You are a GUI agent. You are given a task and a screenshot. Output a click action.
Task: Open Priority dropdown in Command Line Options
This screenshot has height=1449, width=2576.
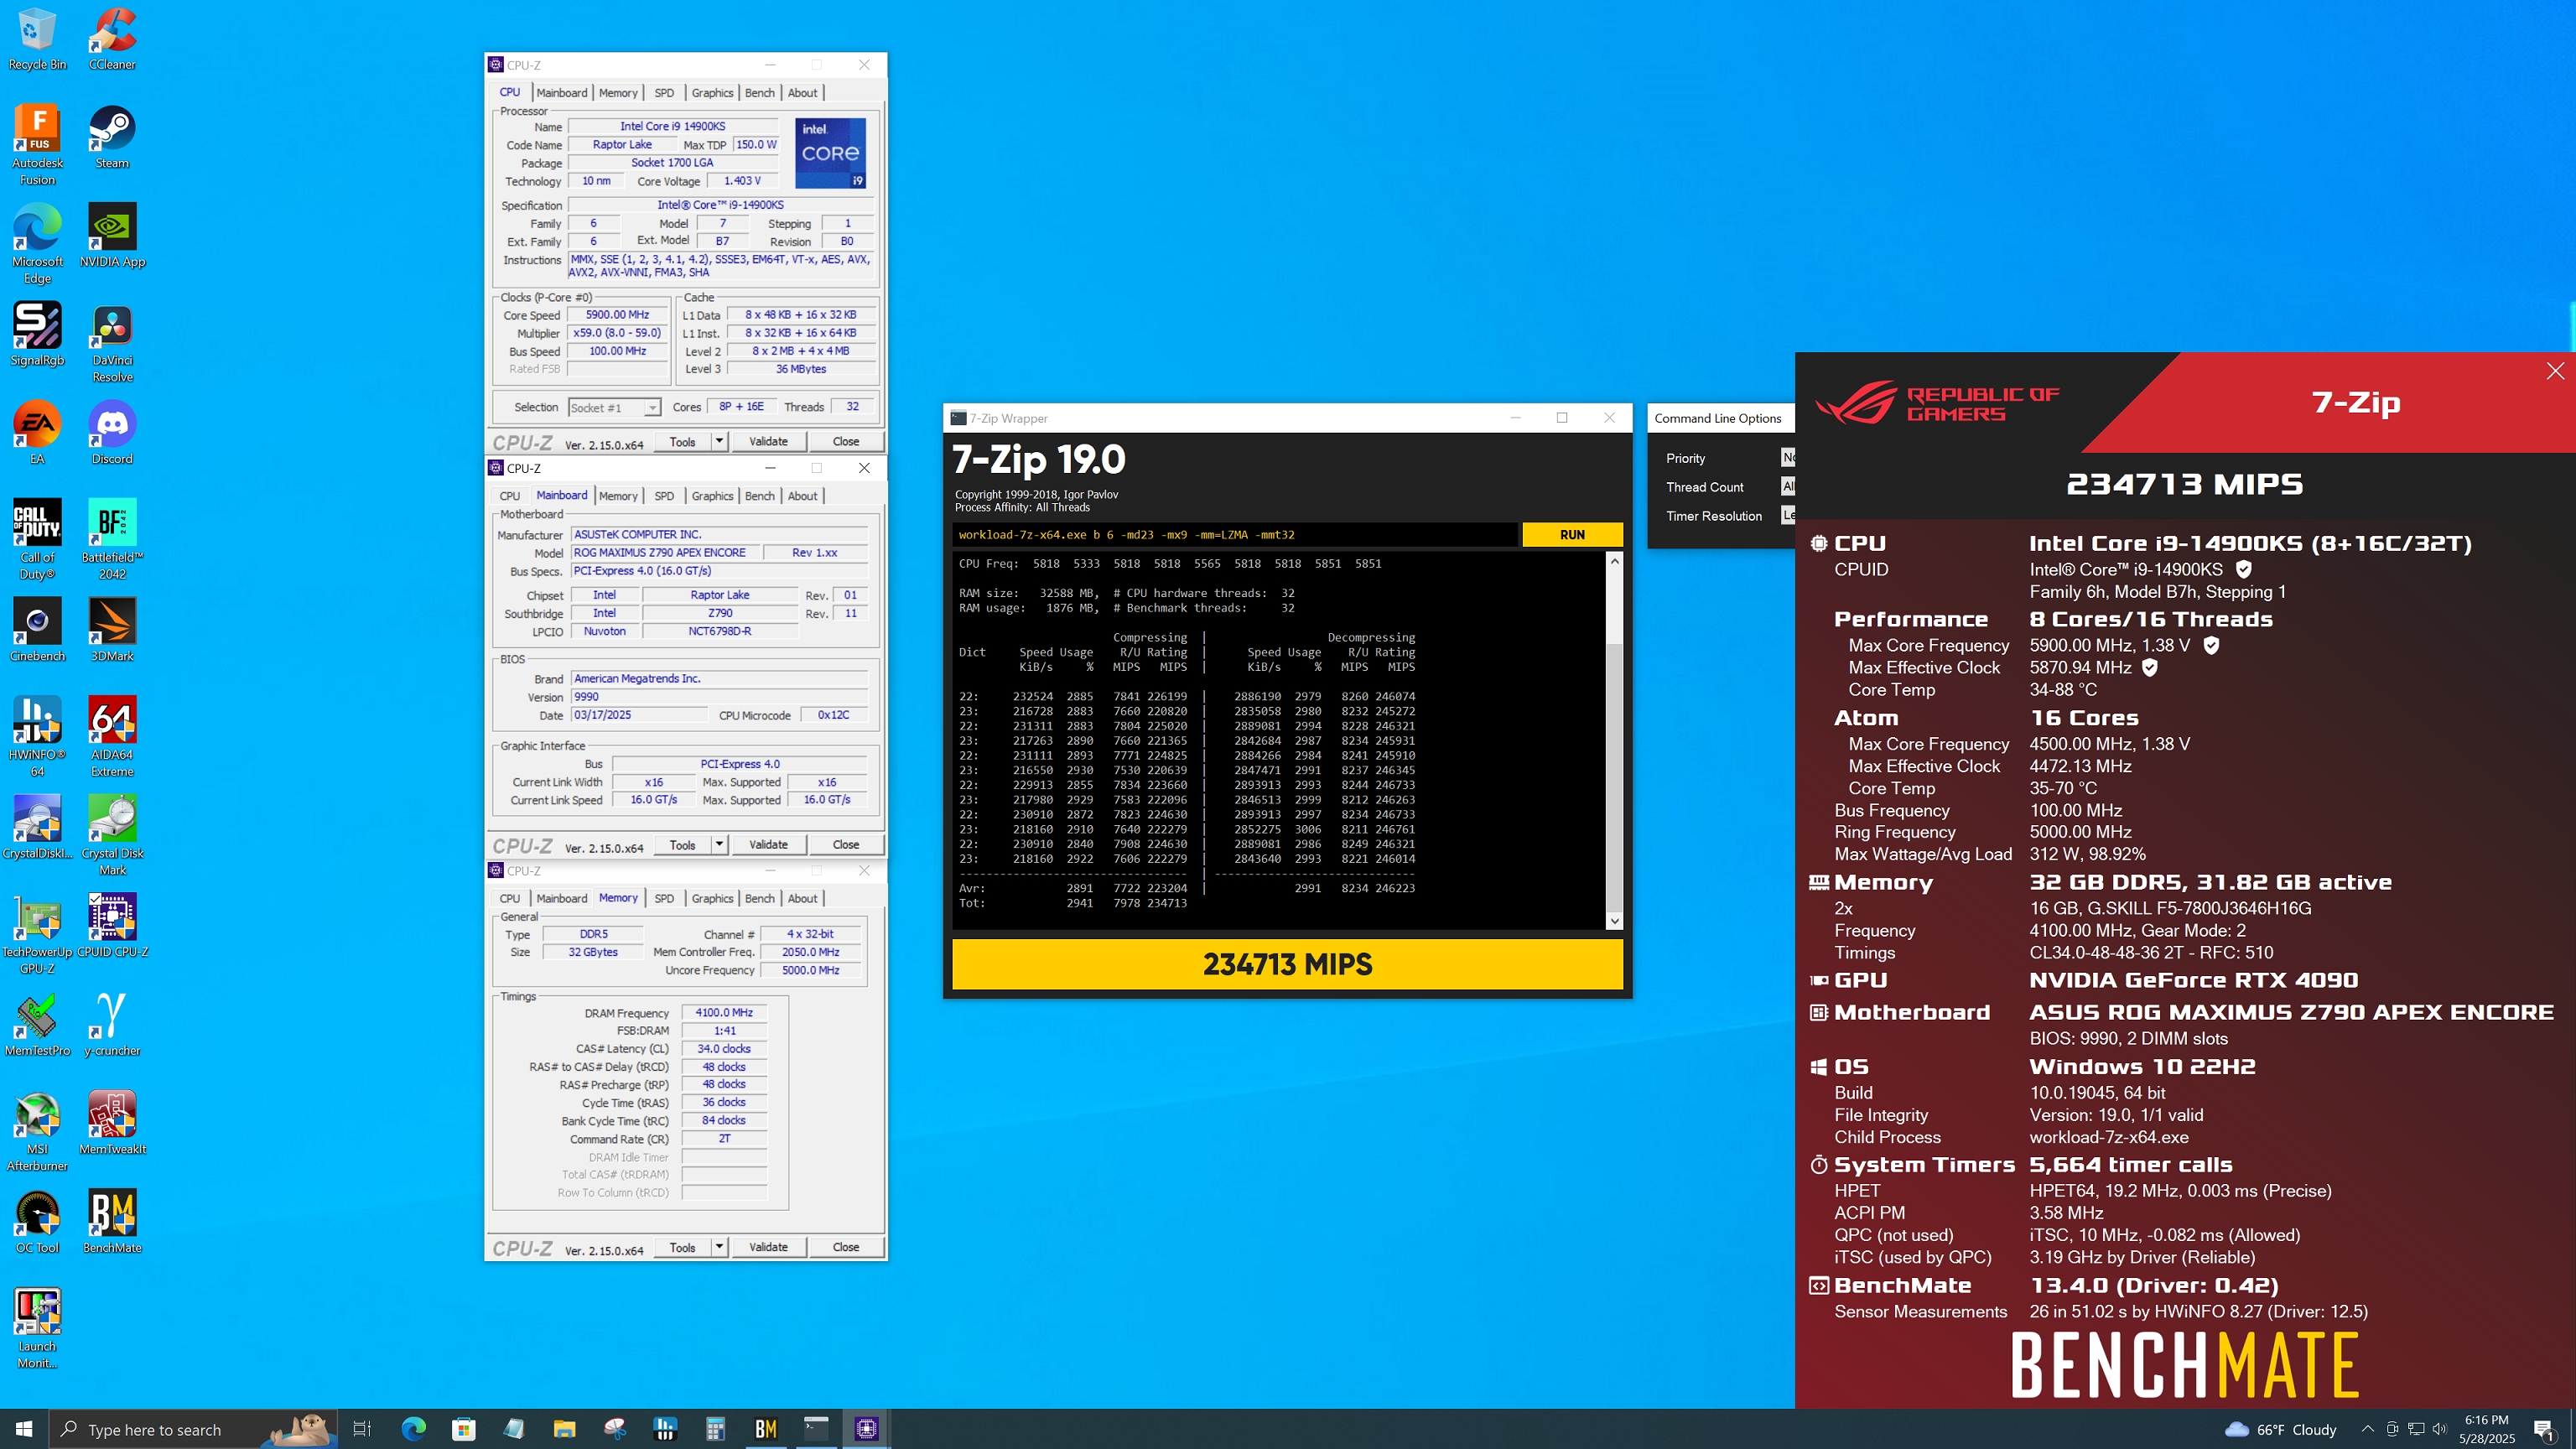[x=1788, y=458]
